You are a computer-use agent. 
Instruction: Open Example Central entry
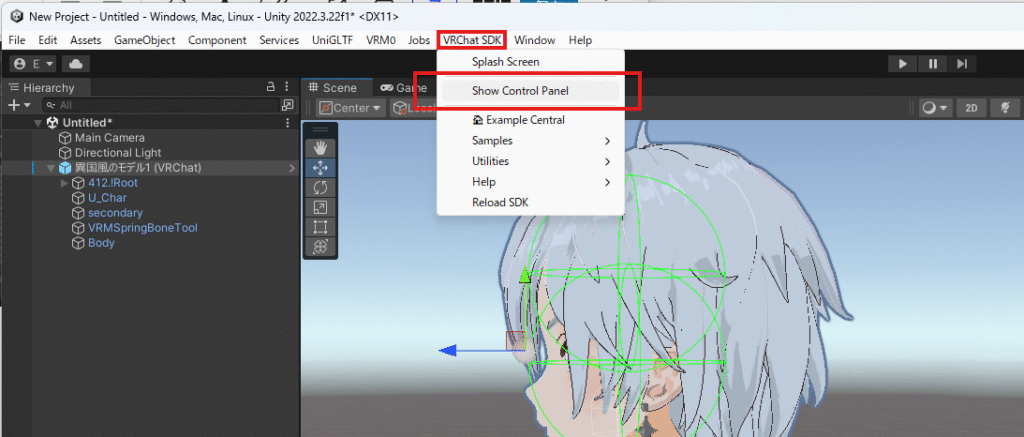[530, 120]
